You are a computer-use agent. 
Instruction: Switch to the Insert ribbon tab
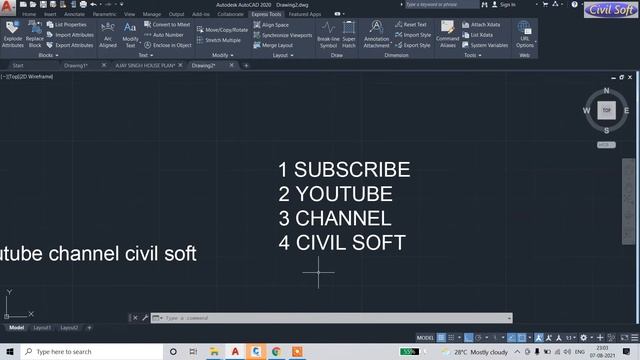tap(50, 14)
